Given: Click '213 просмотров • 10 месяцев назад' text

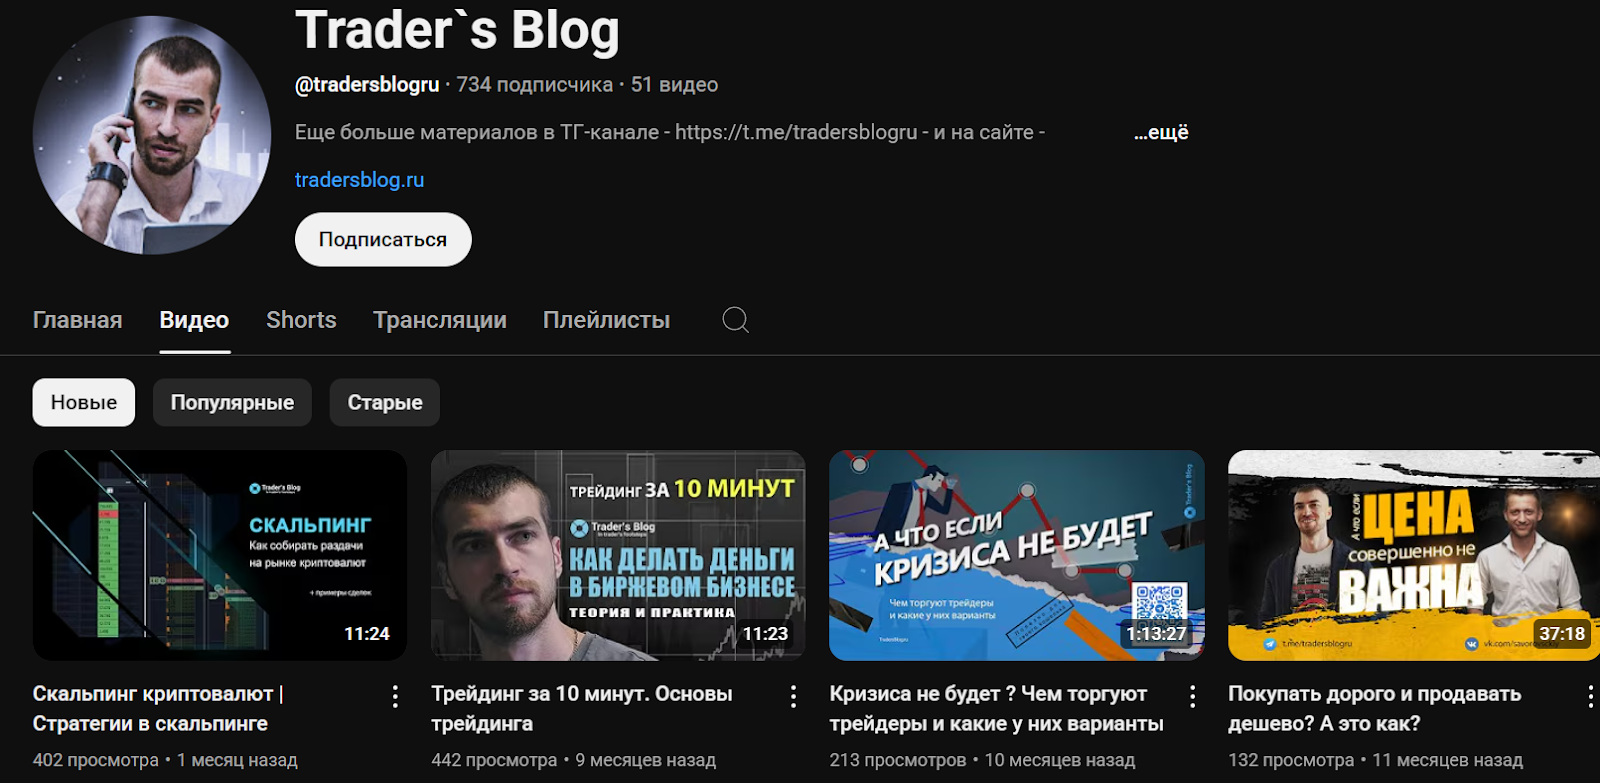Looking at the screenshot, I should tap(983, 760).
